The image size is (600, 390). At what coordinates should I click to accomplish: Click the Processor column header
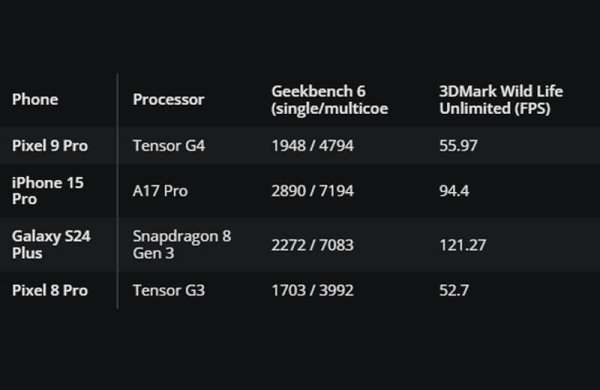point(168,100)
